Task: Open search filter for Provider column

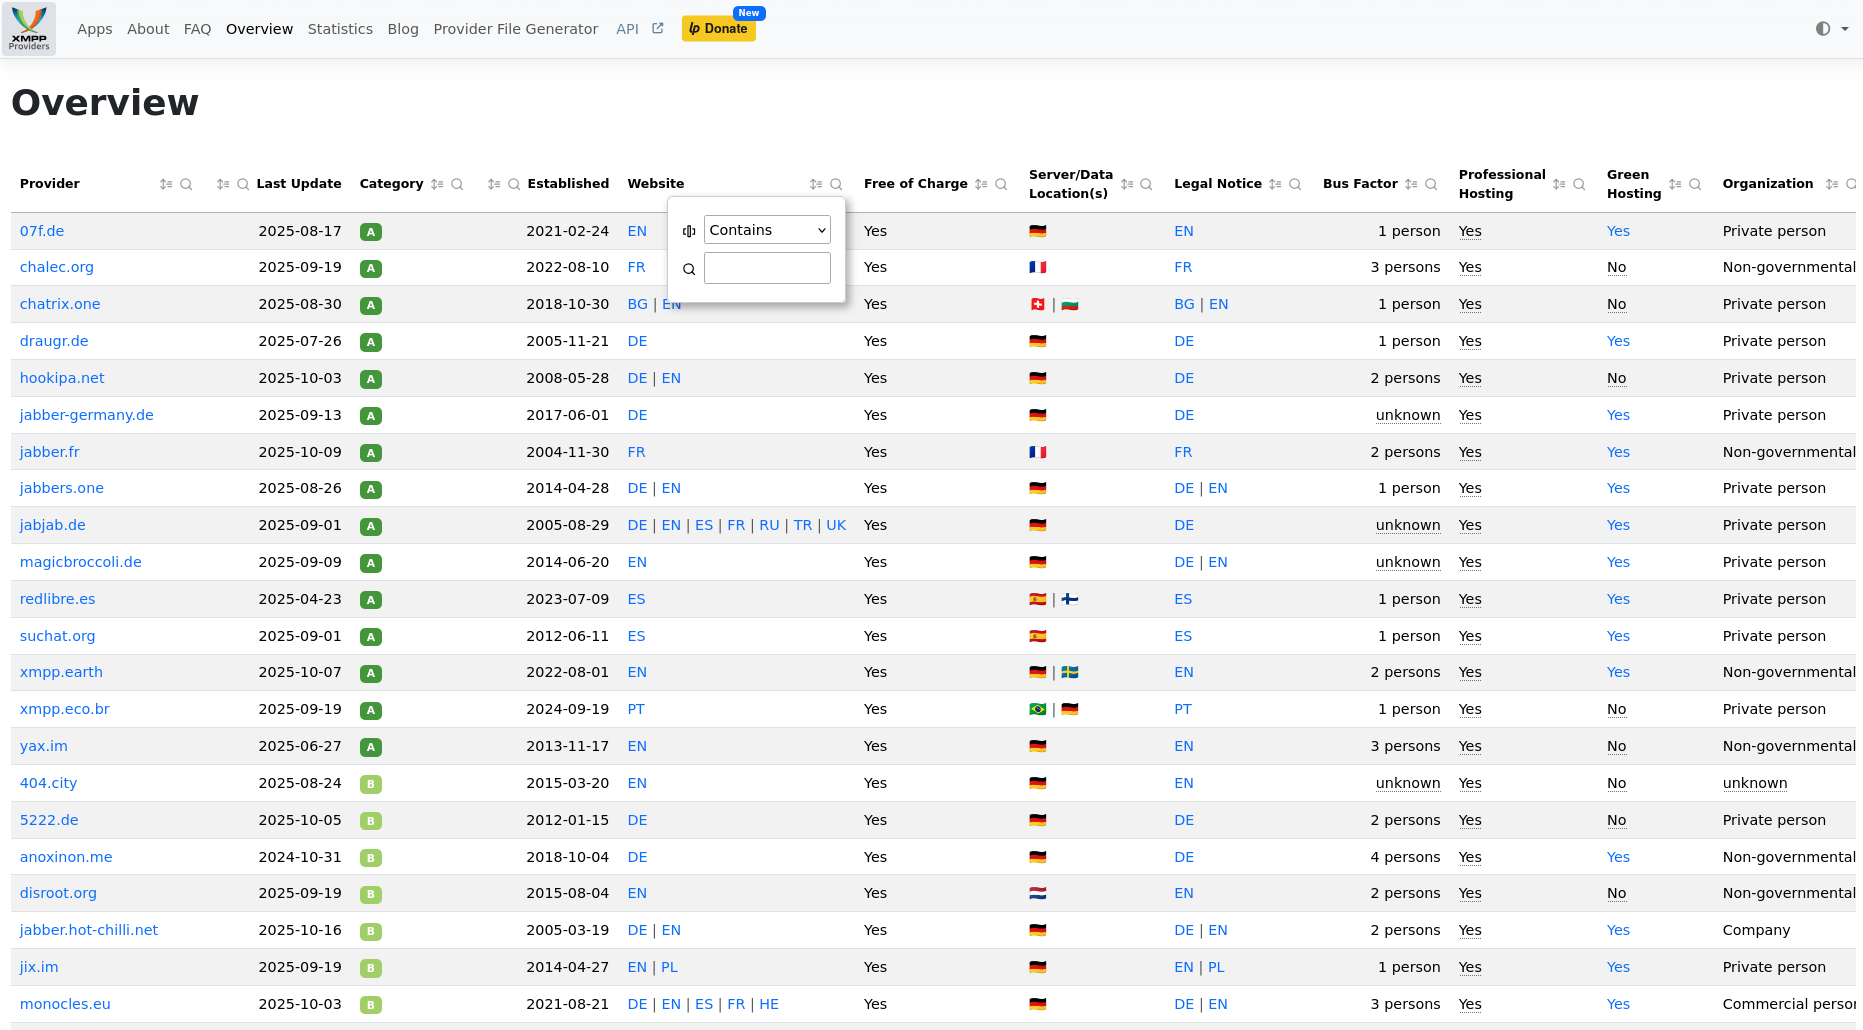Action: (x=186, y=184)
